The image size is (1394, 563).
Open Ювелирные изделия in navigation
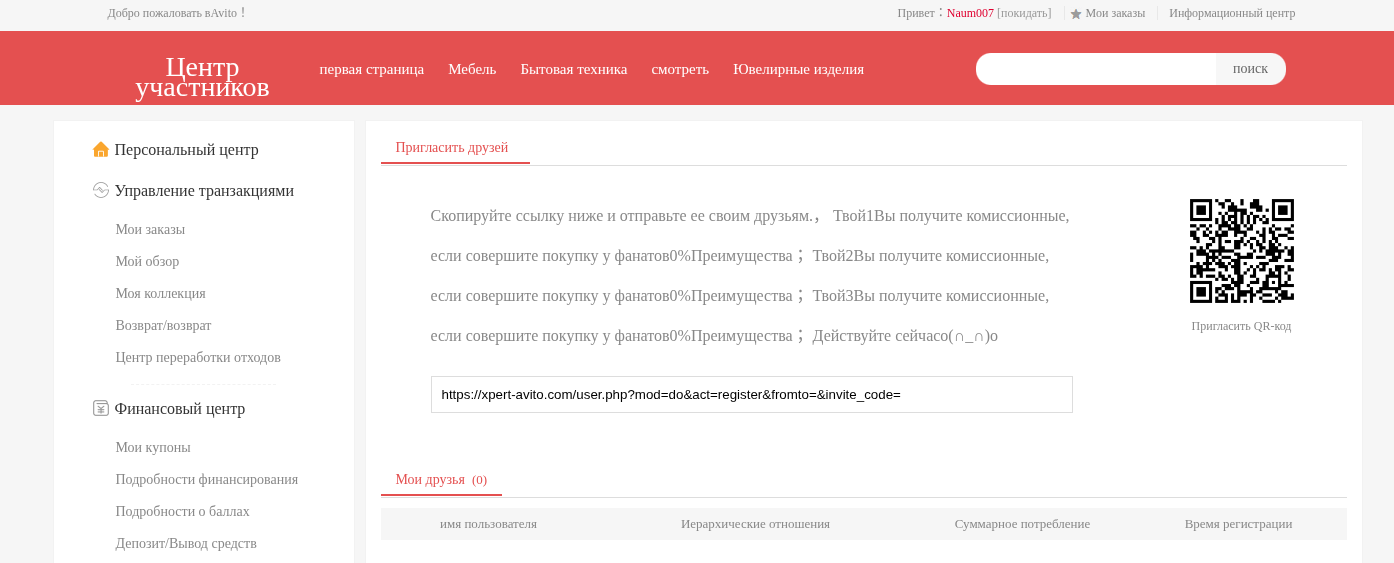pyautogui.click(x=798, y=69)
